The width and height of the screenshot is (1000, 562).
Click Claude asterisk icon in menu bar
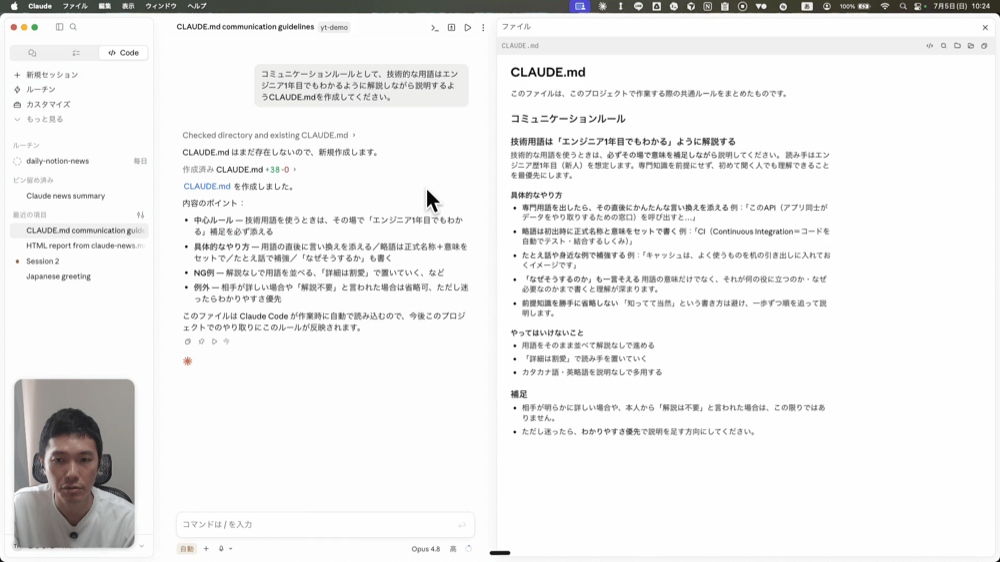tap(603, 6)
